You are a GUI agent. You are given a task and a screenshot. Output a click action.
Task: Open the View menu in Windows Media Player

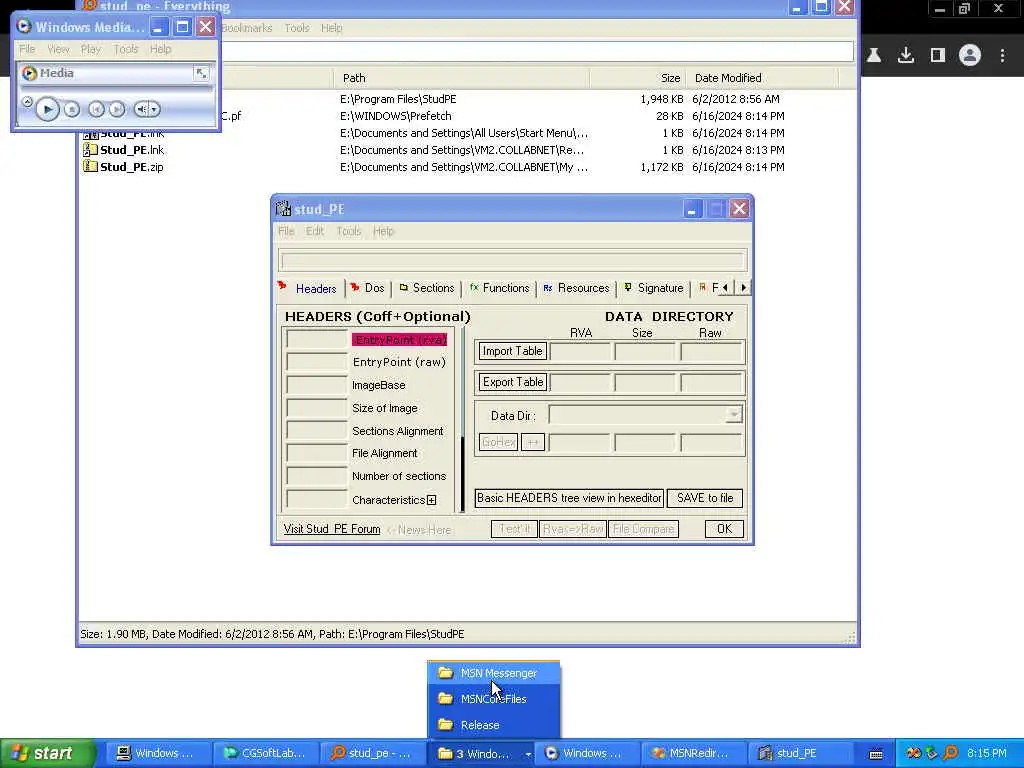click(x=58, y=49)
